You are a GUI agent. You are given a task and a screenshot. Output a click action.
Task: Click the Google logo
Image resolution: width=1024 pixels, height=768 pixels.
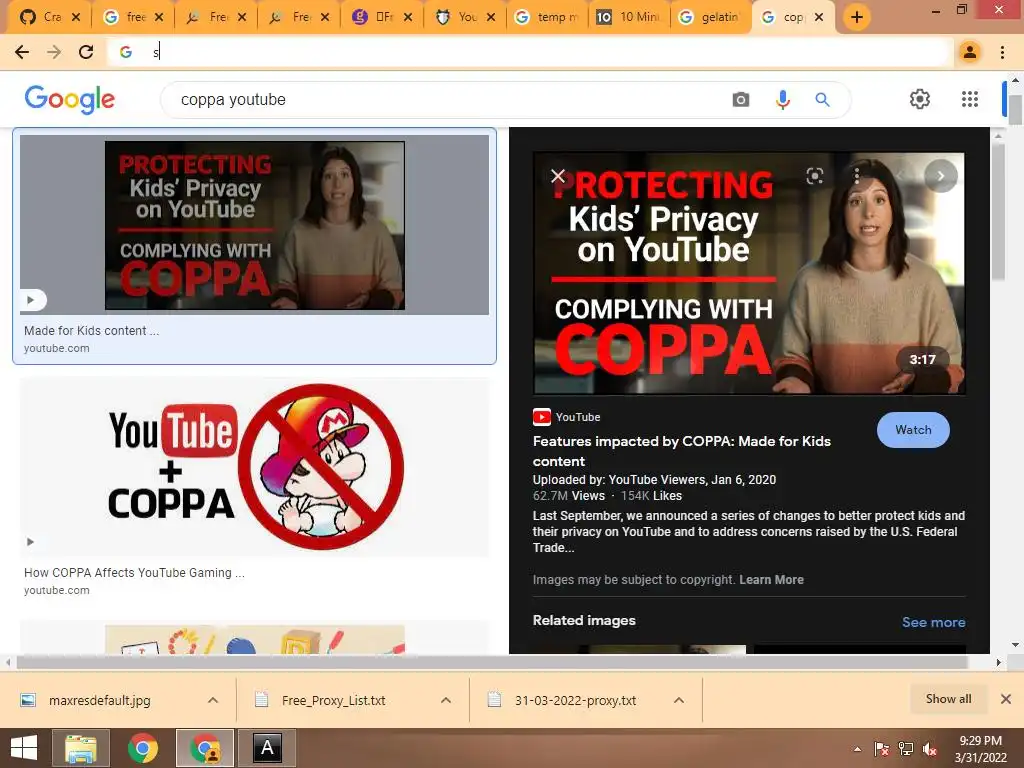click(x=70, y=99)
